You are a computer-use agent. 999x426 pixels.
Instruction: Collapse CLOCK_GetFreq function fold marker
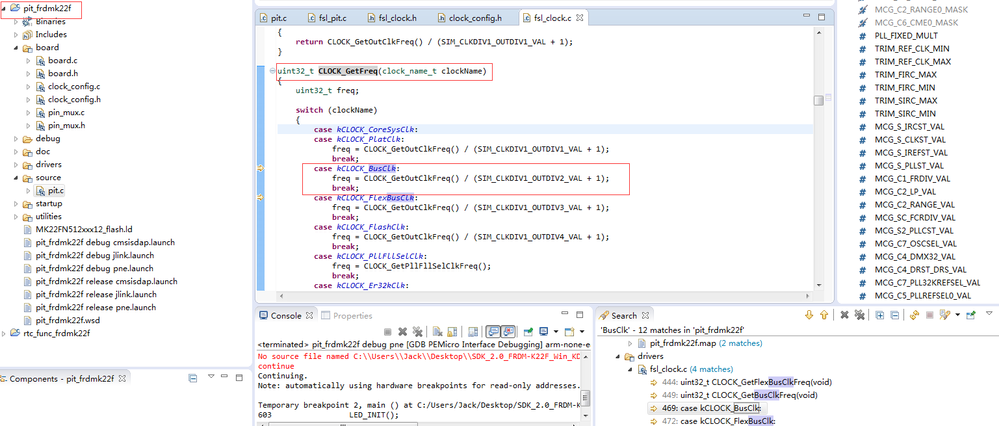pyautogui.click(x=273, y=70)
